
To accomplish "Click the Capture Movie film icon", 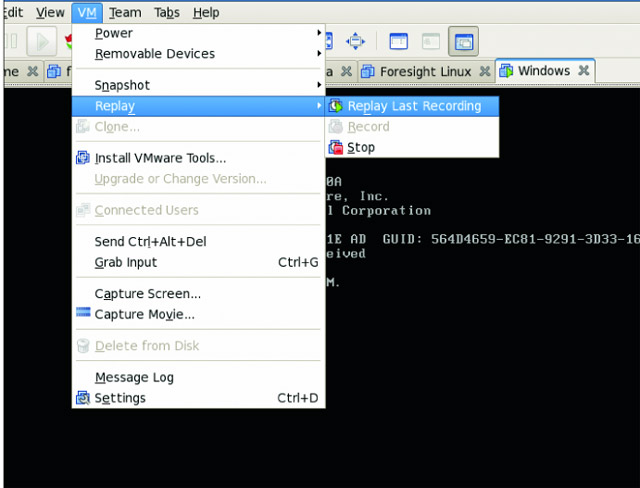I will (x=83, y=312).
